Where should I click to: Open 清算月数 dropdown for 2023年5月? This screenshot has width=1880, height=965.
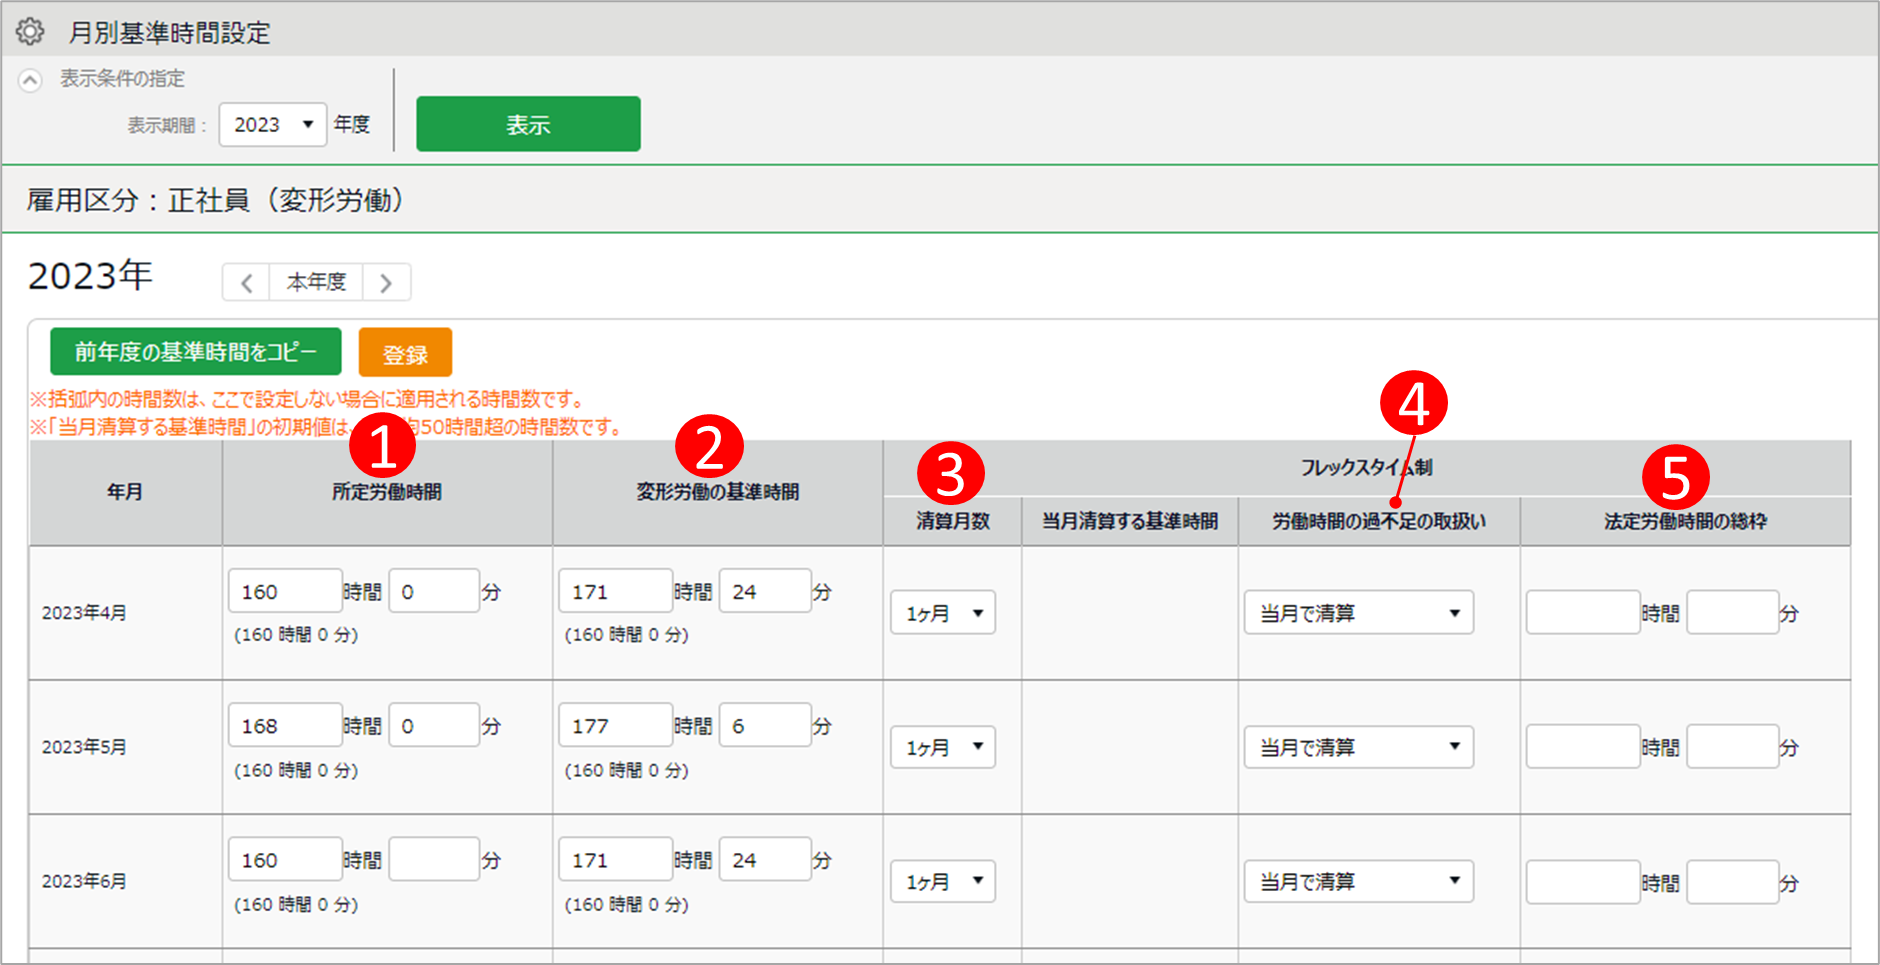[943, 747]
